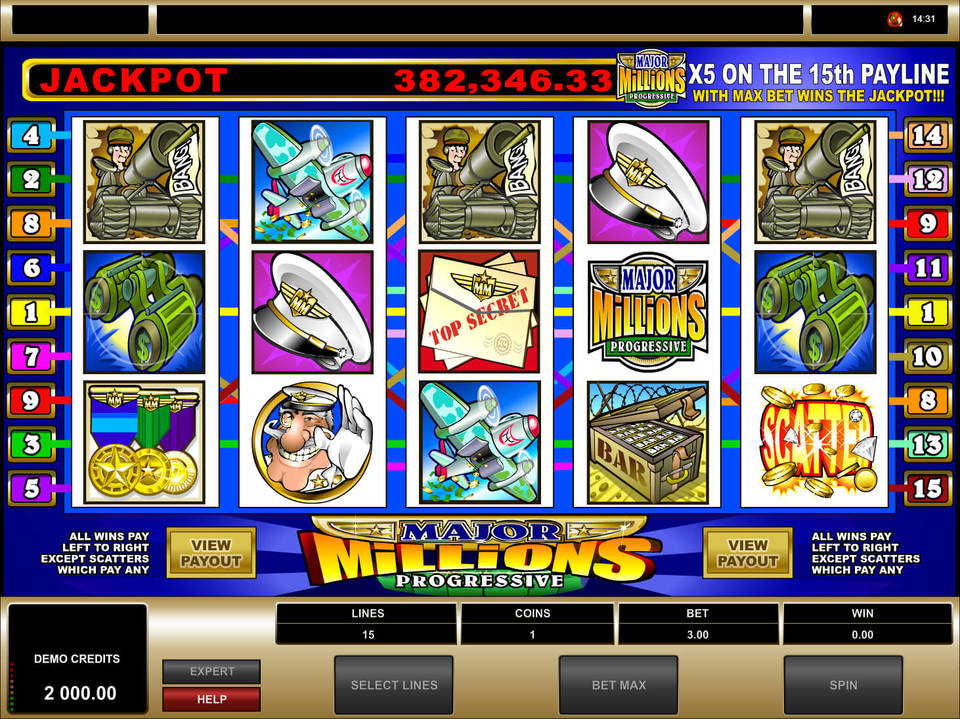Select the yellow payline 1 marker on the left
The width and height of the screenshot is (960, 719).
click(x=31, y=312)
